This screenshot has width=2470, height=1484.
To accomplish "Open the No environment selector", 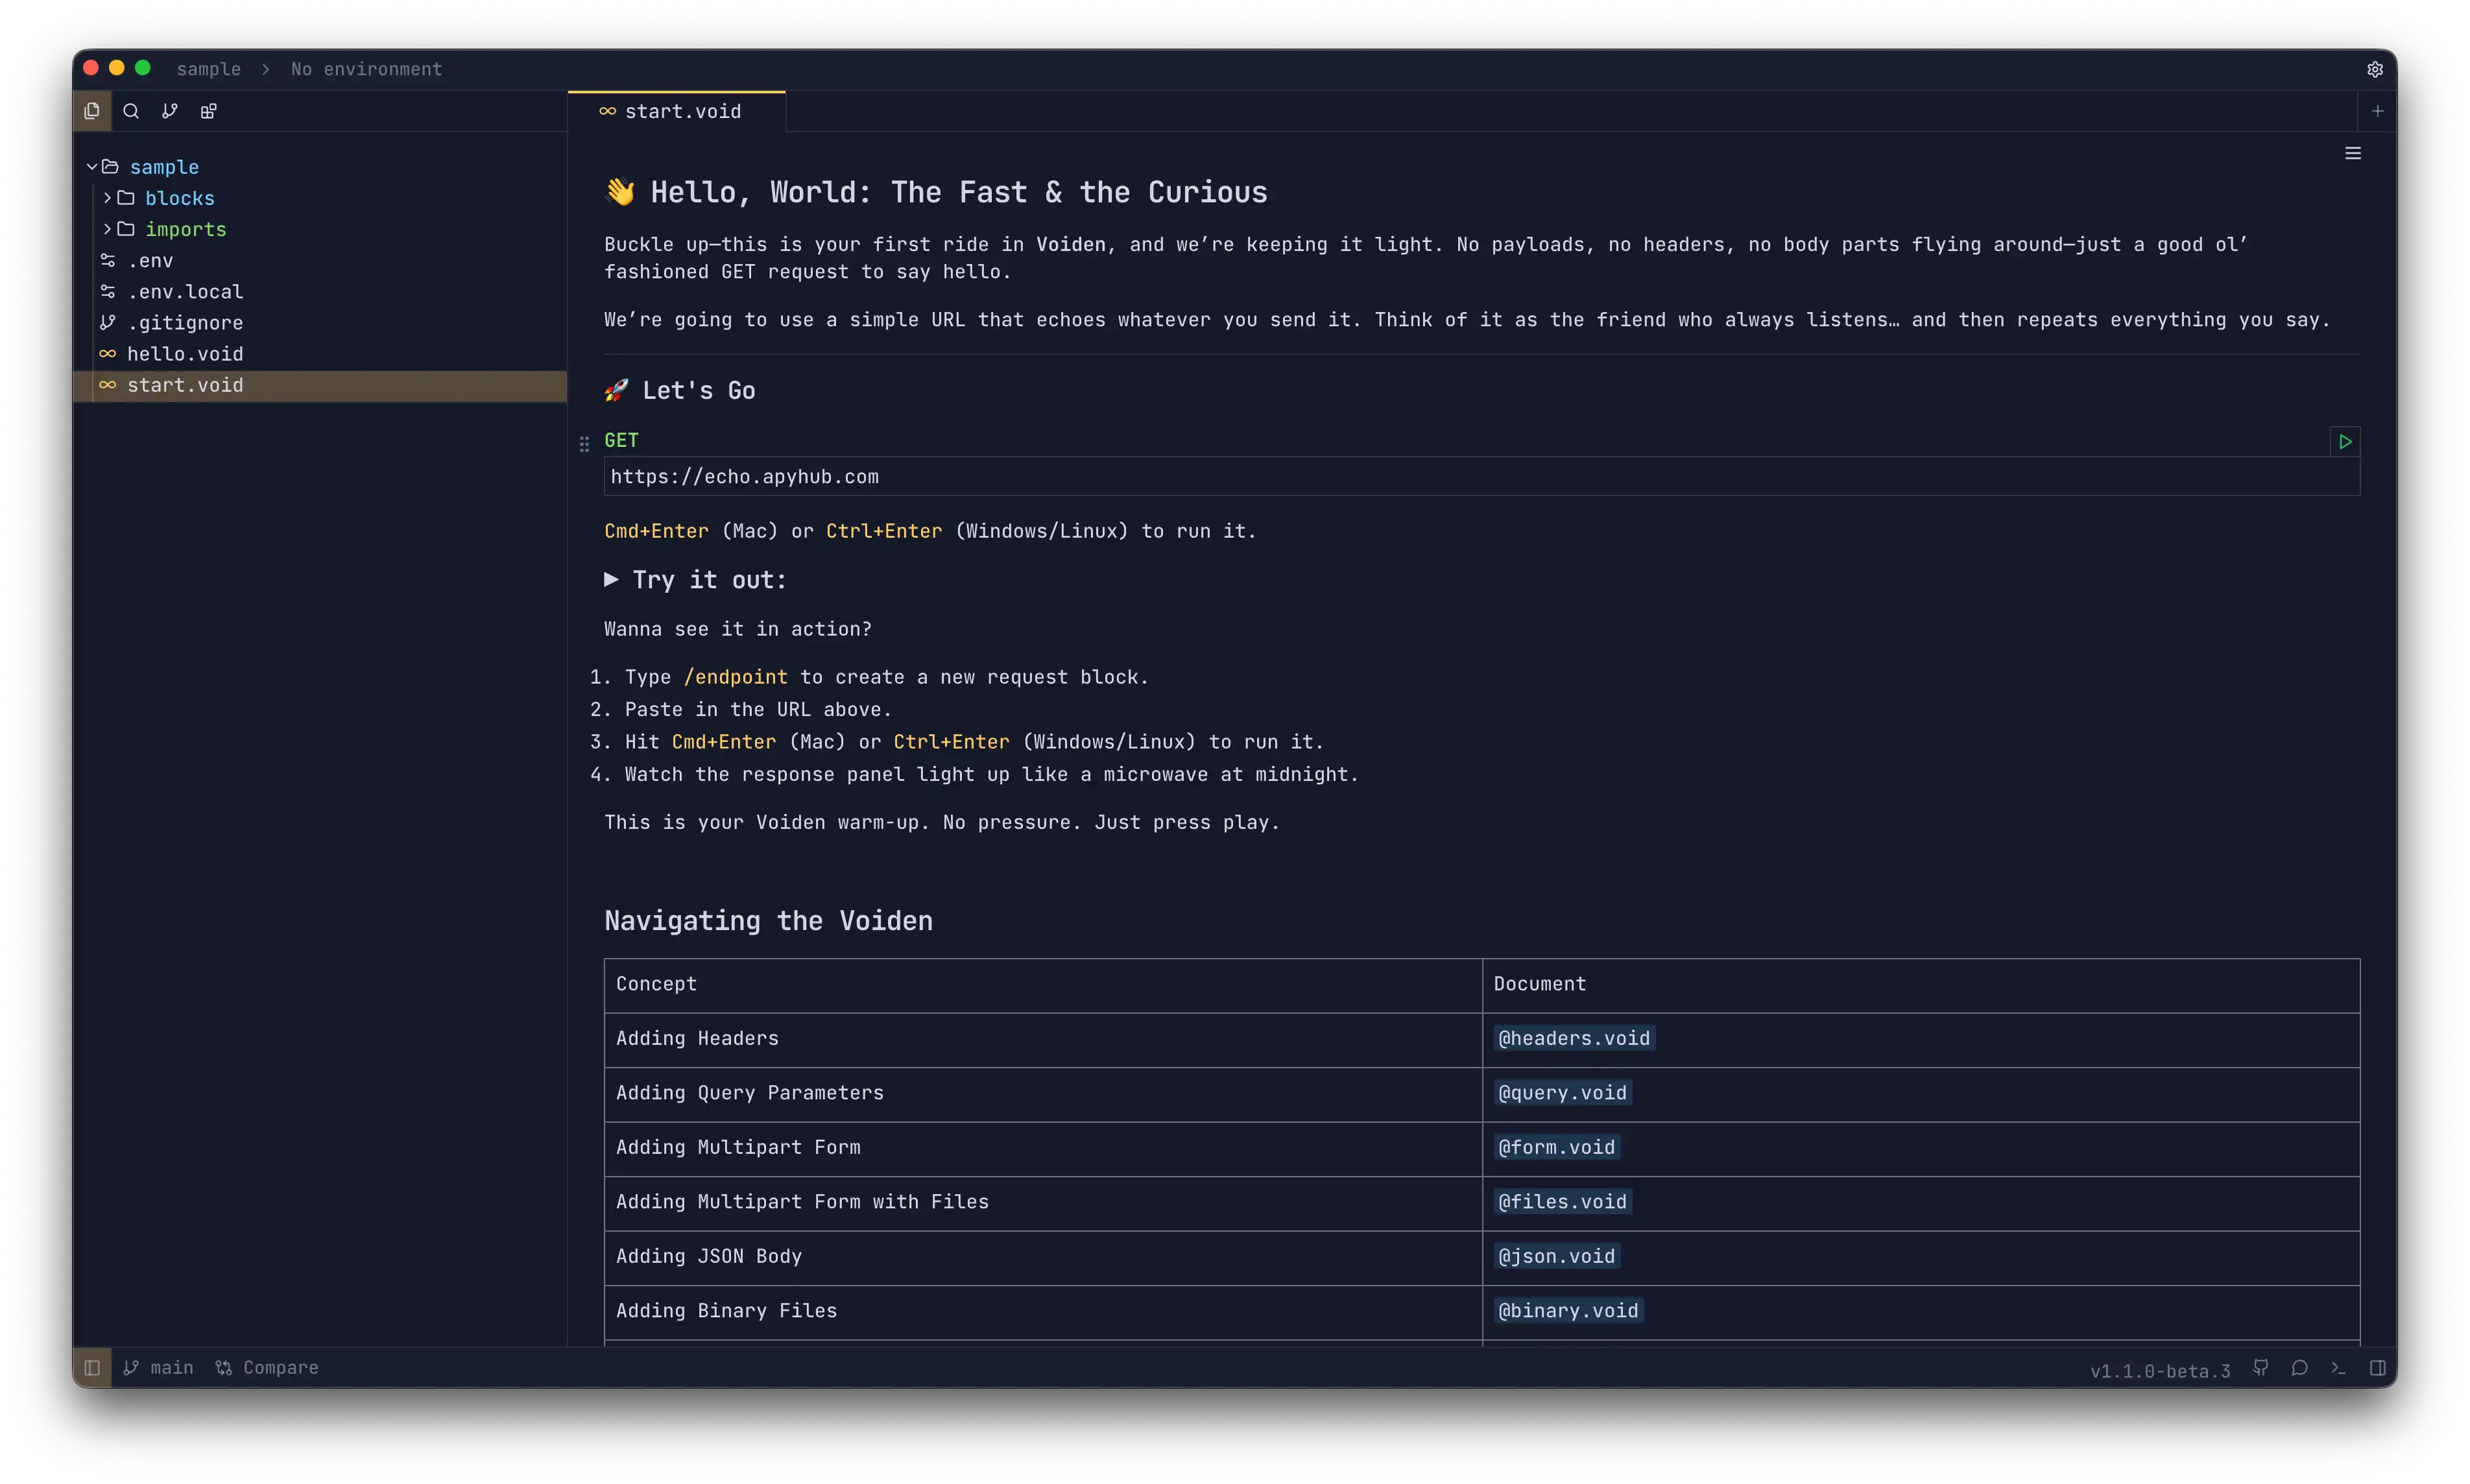I will coord(366,69).
